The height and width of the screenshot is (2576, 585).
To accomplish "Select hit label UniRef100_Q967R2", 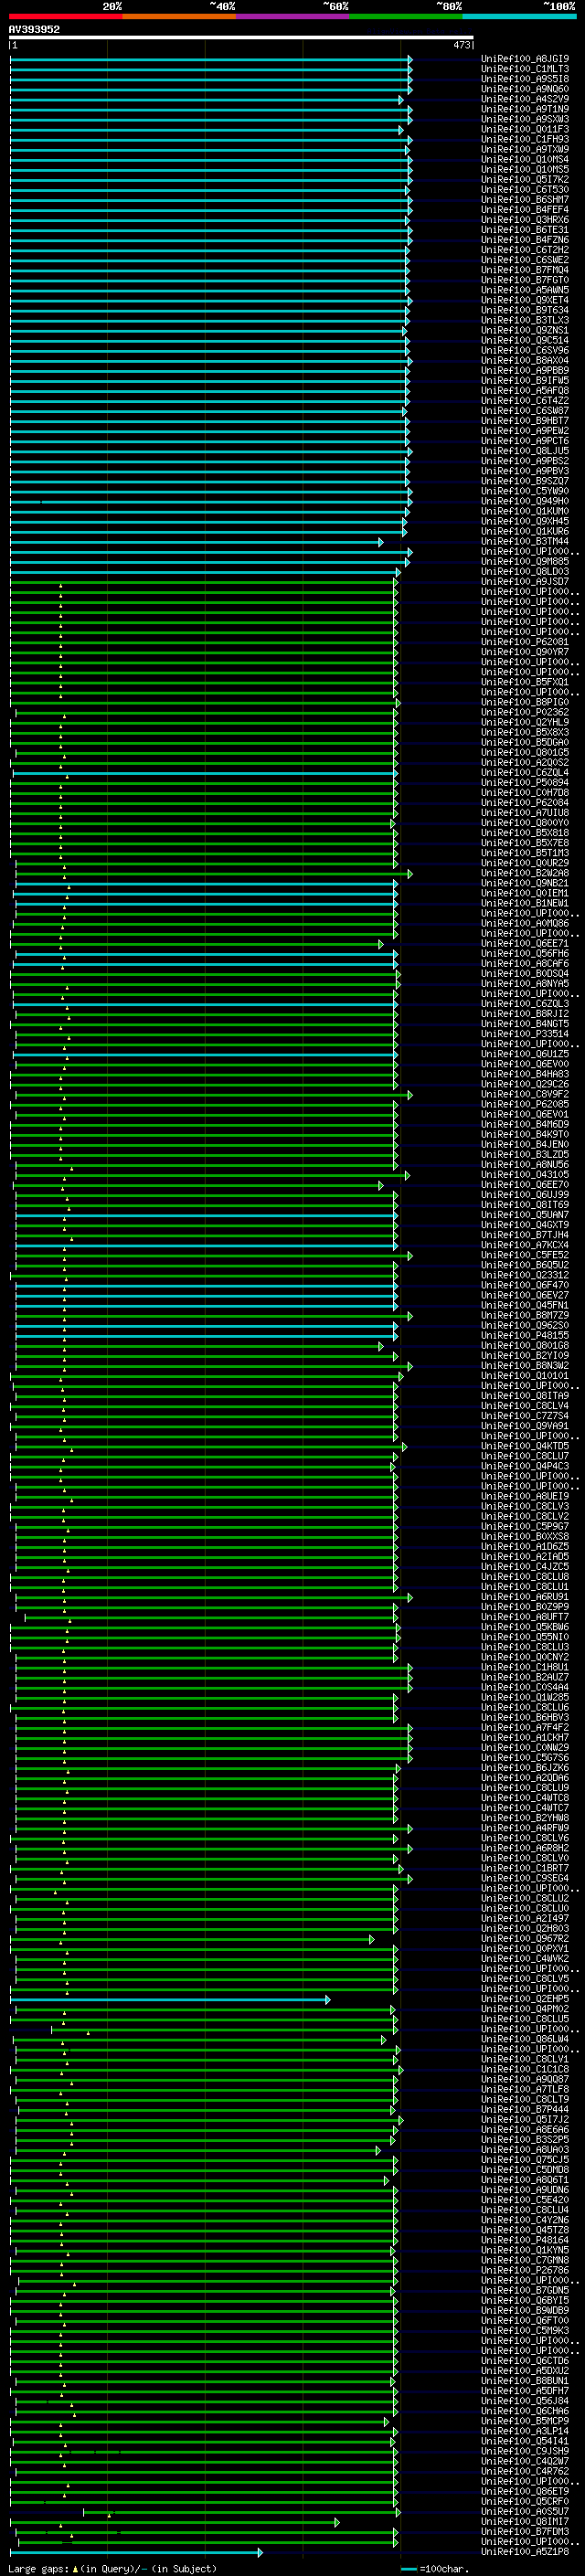I will pyautogui.click(x=525, y=1938).
